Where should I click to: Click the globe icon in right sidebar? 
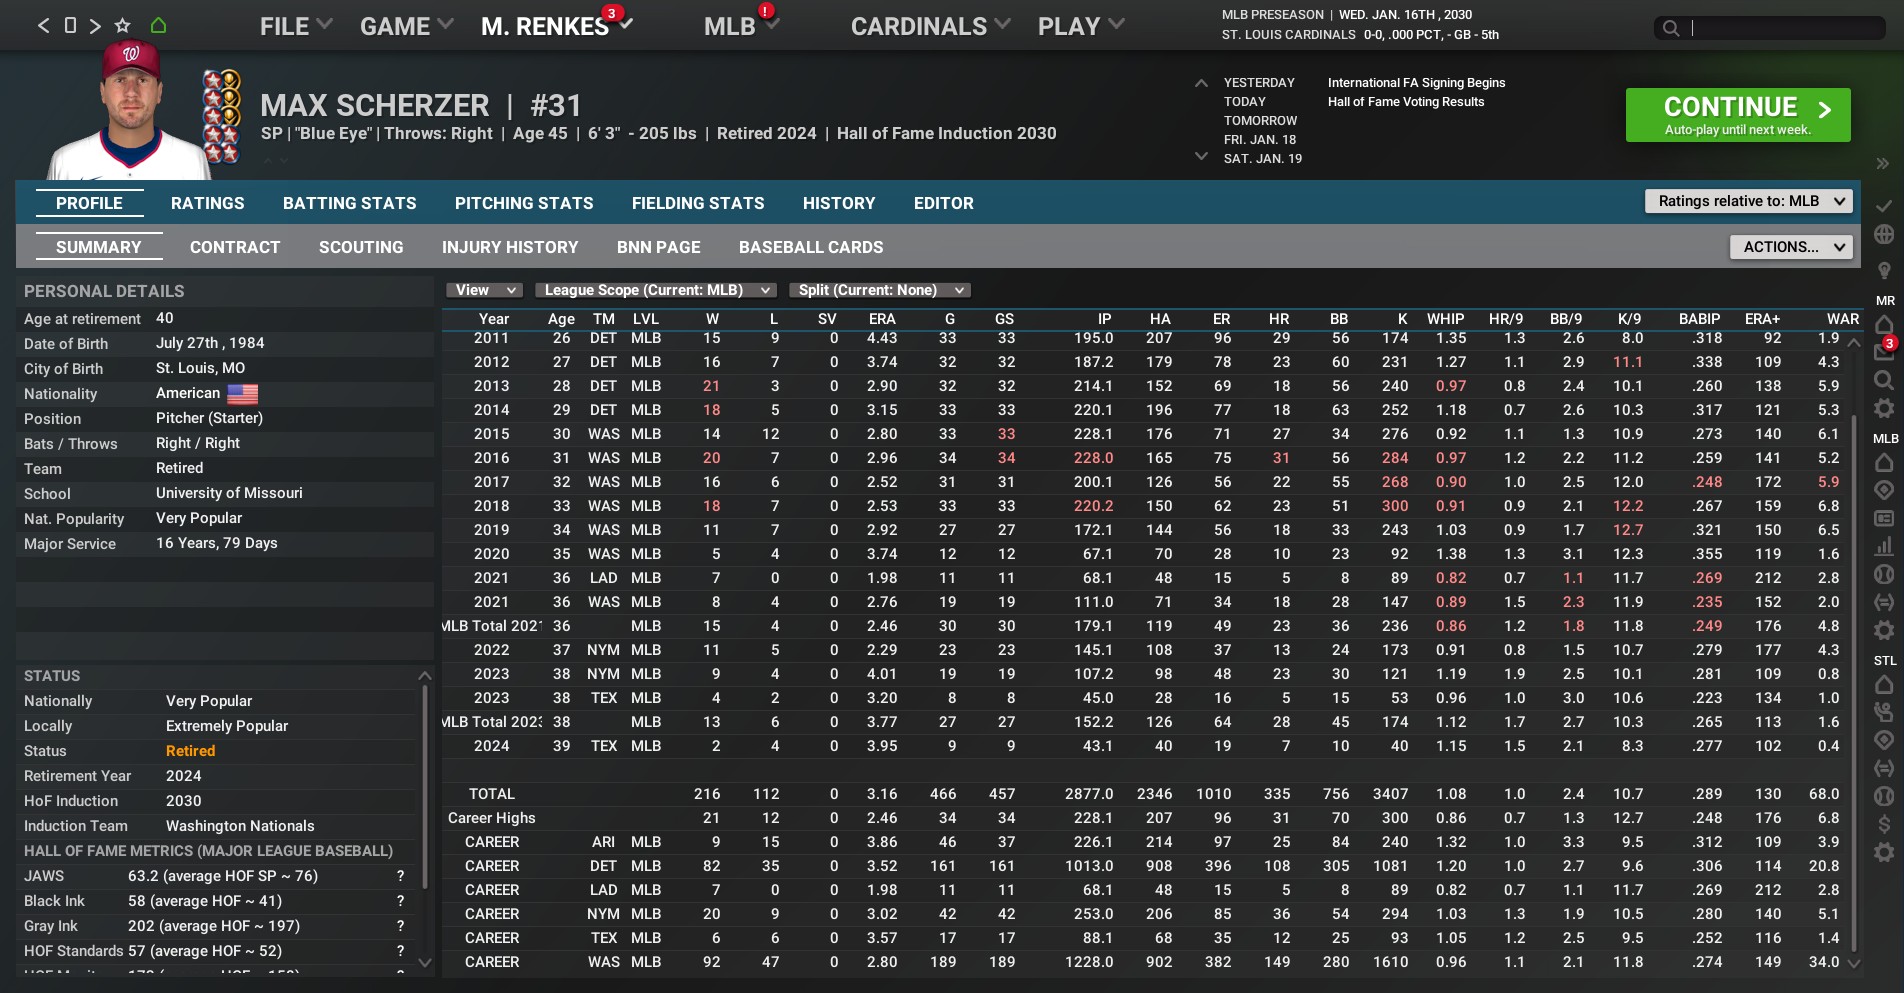(1884, 235)
